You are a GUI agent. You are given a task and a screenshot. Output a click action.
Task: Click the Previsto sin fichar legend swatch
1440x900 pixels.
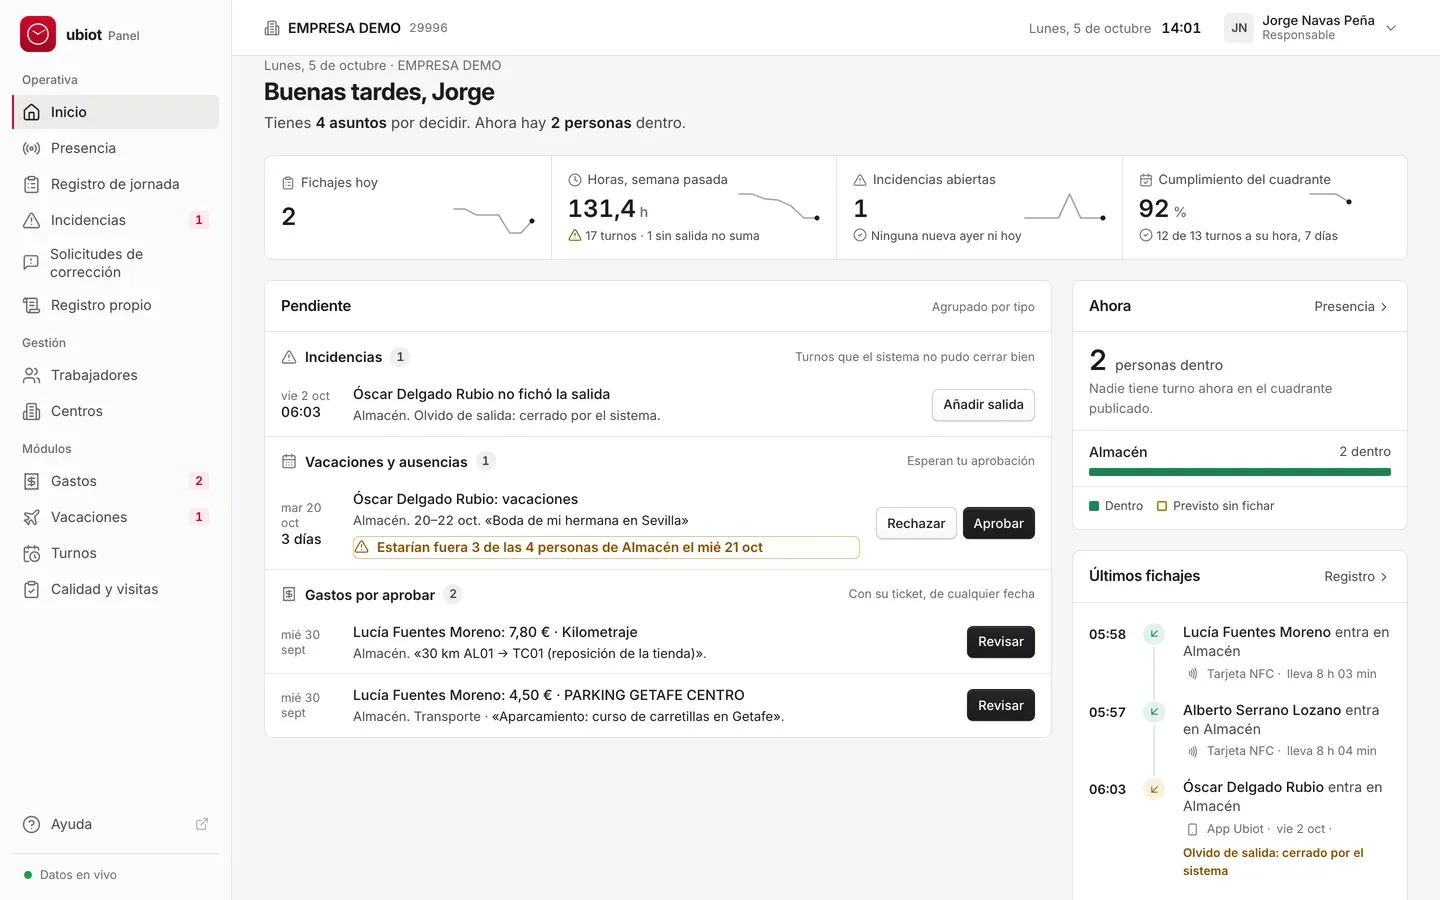pos(1162,506)
